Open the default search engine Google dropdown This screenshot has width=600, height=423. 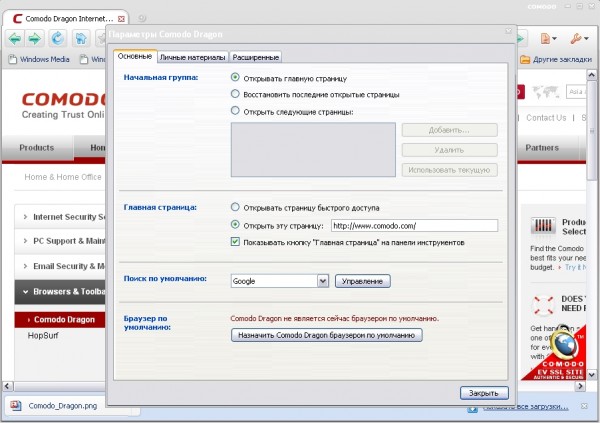(x=280, y=281)
